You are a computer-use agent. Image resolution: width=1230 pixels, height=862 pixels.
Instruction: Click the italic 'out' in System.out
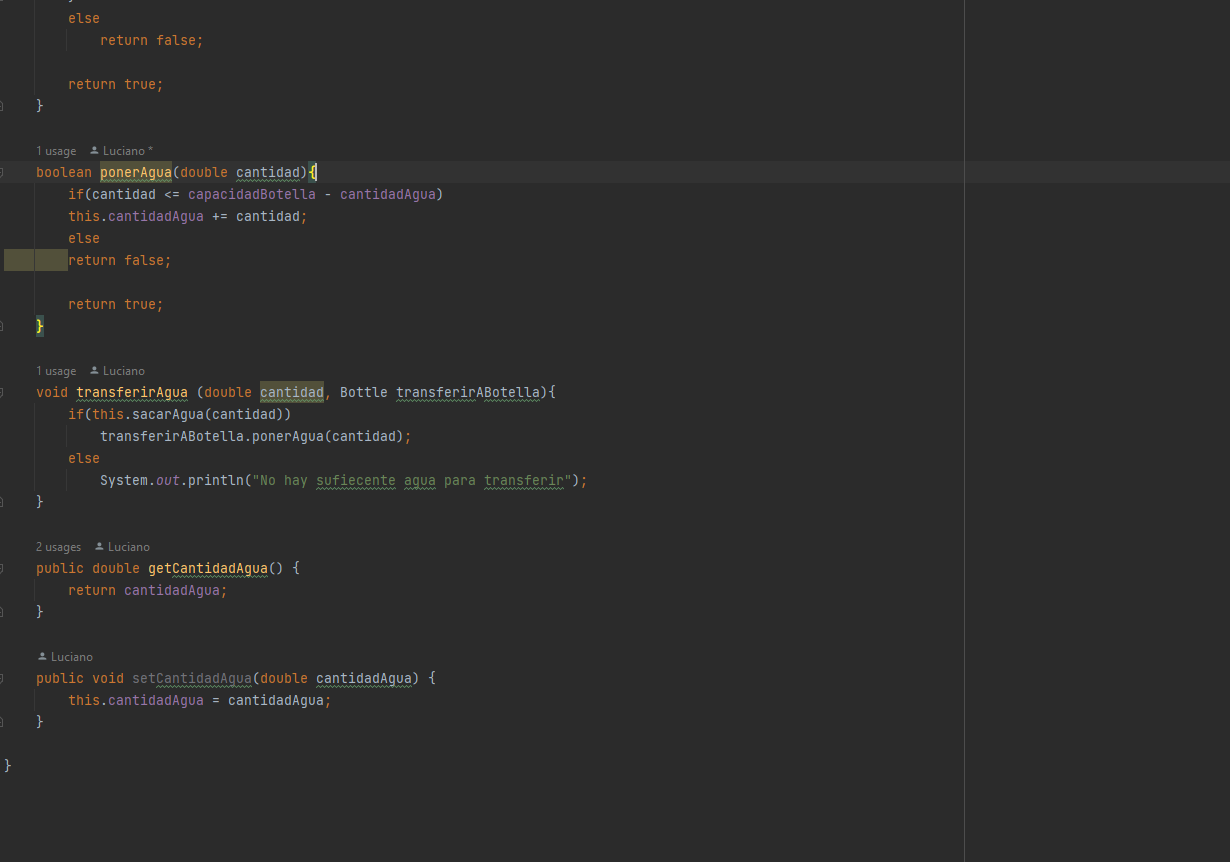[168, 480]
